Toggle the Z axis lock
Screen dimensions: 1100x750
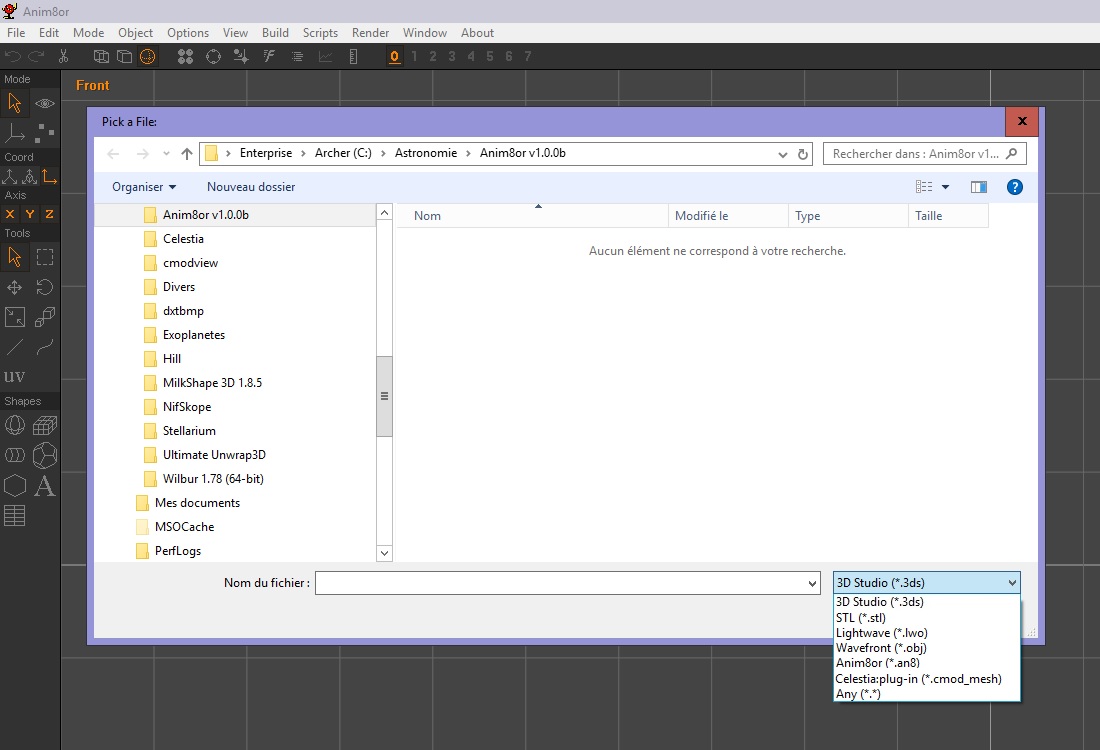(x=49, y=215)
